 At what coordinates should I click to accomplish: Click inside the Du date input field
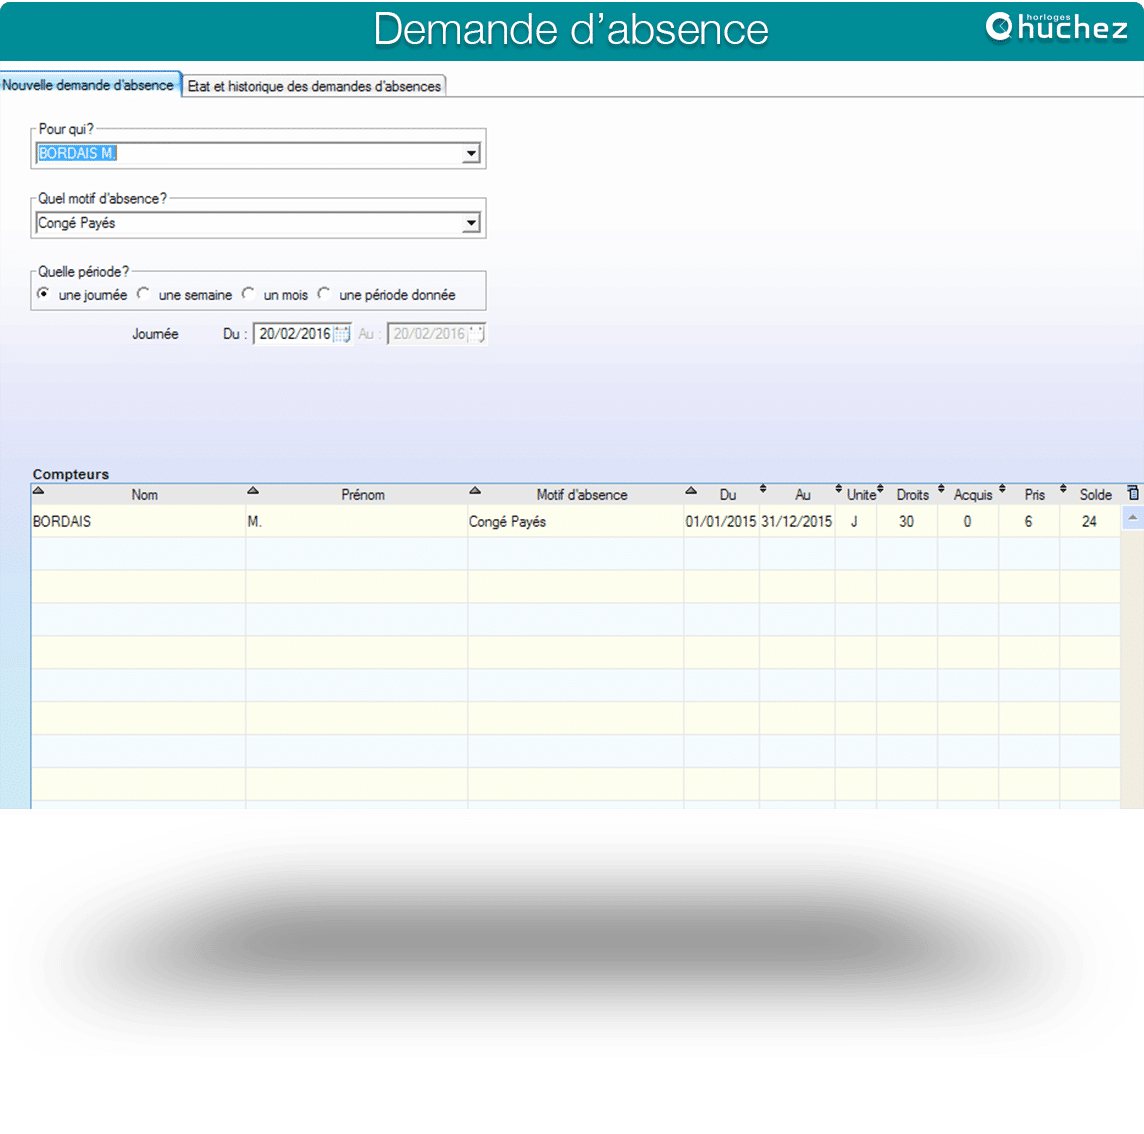[x=290, y=333]
